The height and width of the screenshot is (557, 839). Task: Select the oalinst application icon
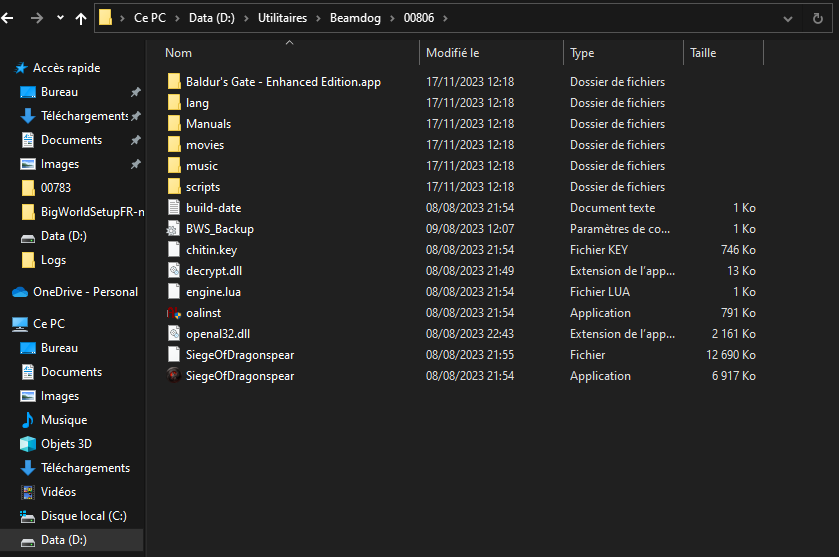(174, 312)
